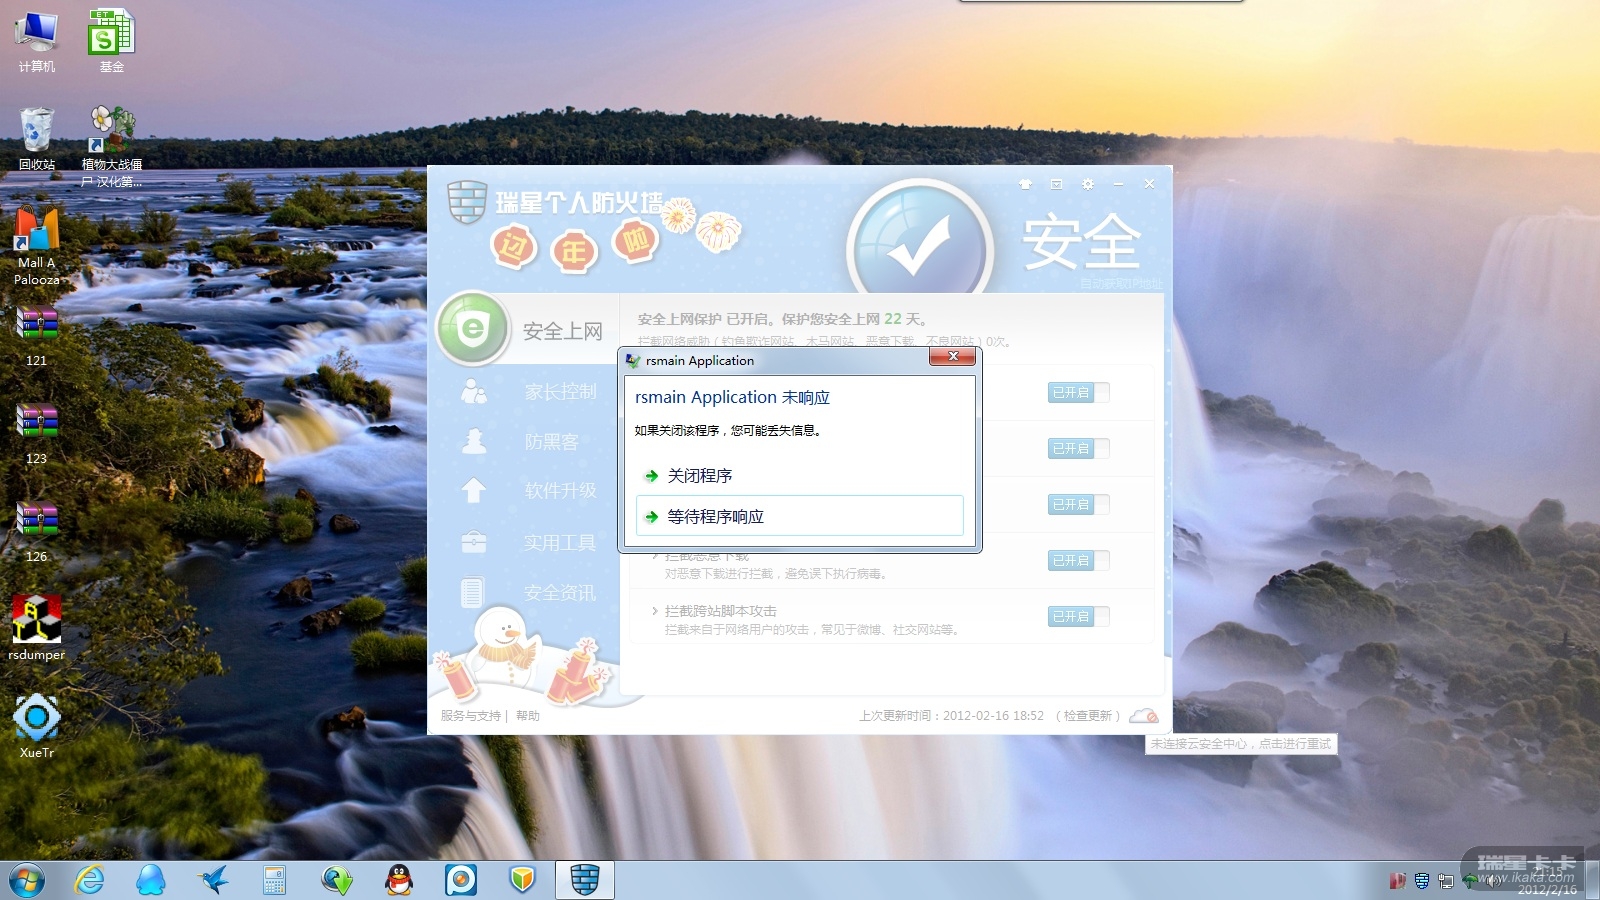Click the green umbrella tray icon
The width and height of the screenshot is (1600, 900).
1469,881
